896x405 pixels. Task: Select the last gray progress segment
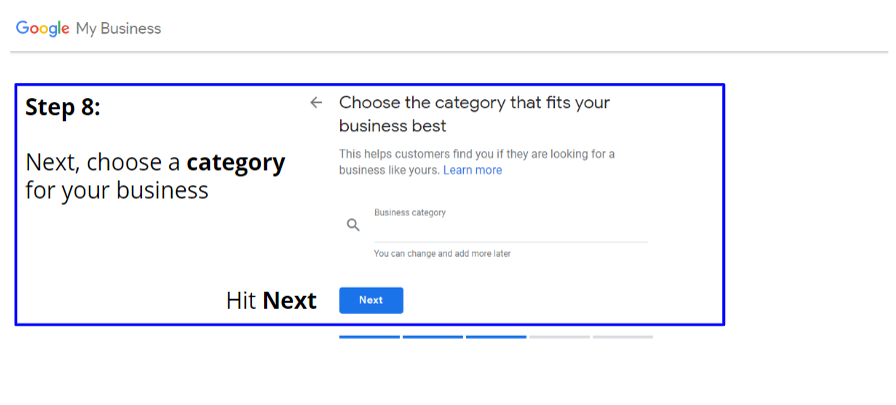623,337
